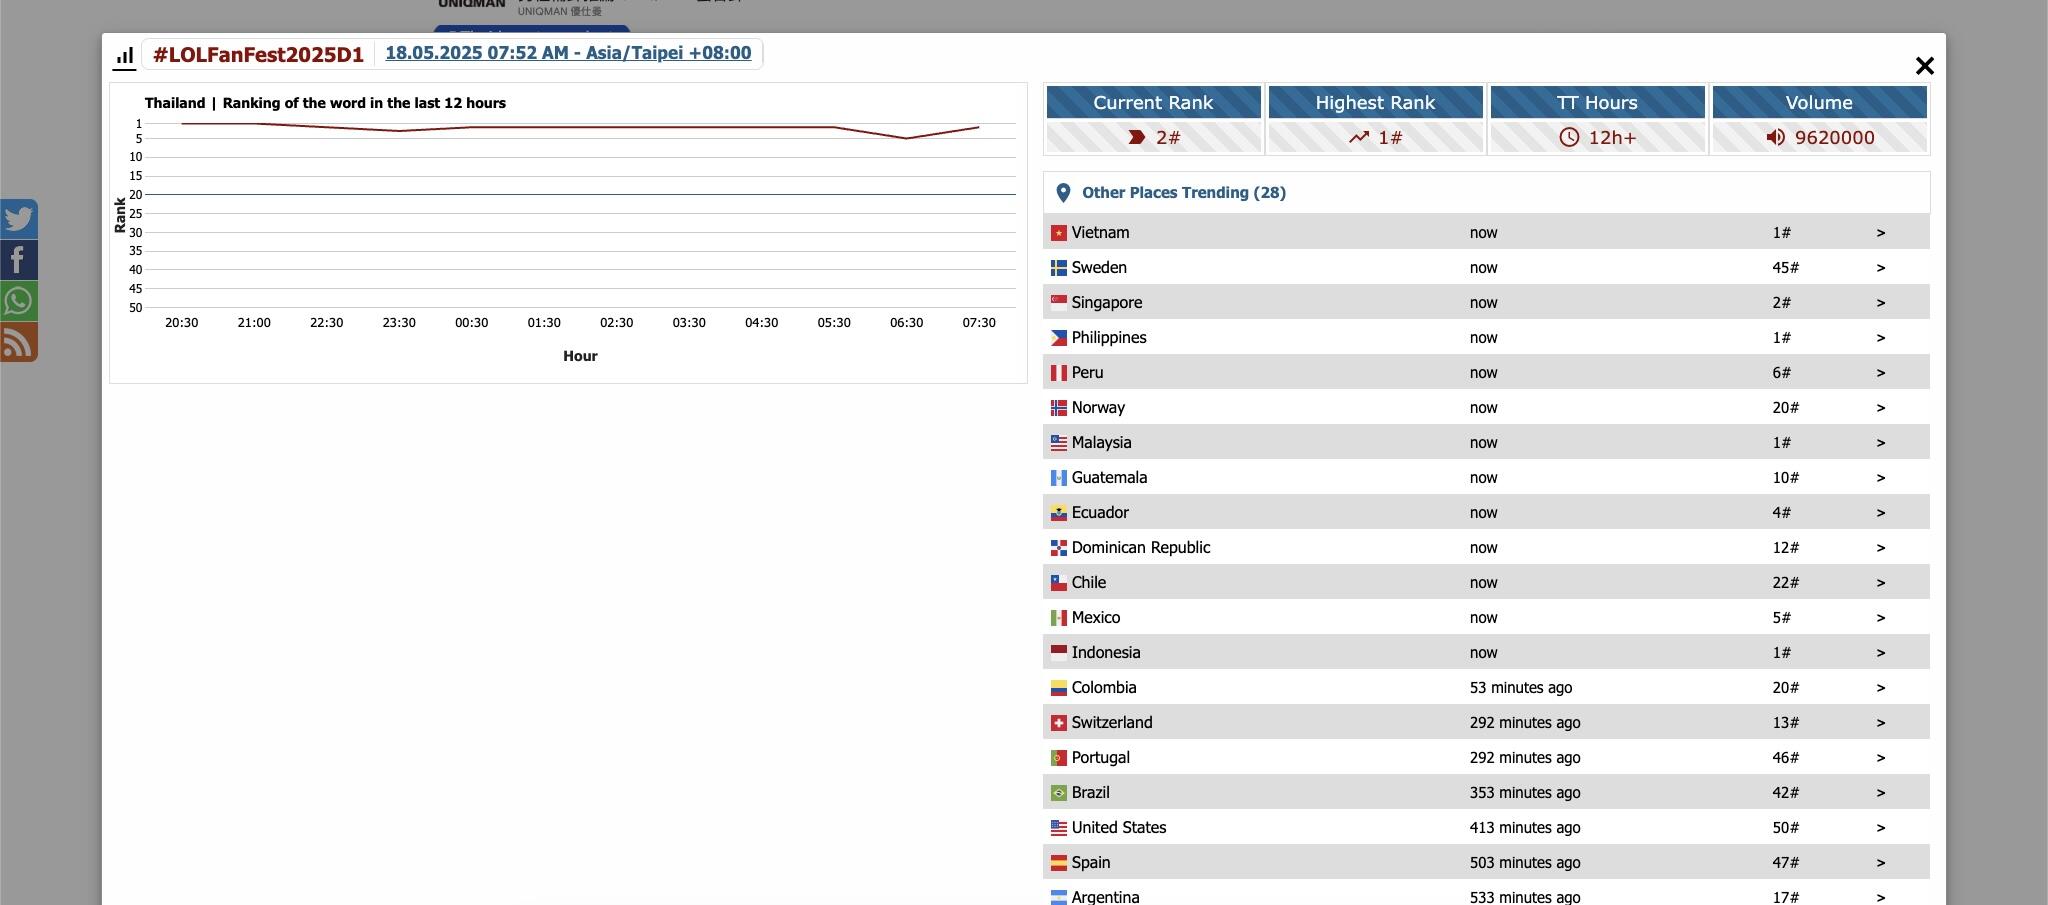The width and height of the screenshot is (2048, 905).
Task: Click the Switzerland flag icon
Action: (1059, 723)
